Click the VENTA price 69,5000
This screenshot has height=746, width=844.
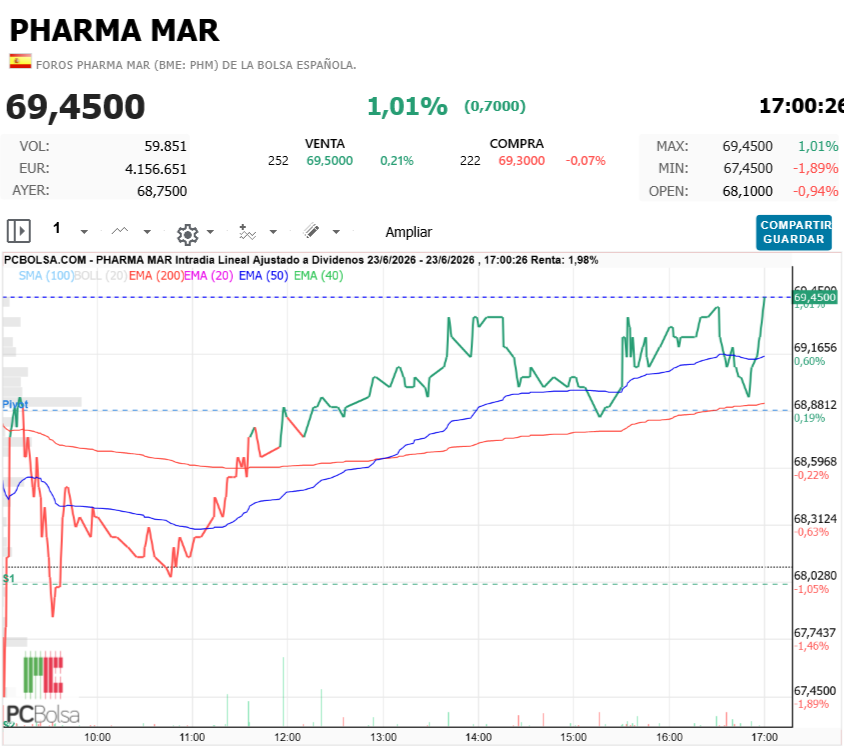(329, 161)
